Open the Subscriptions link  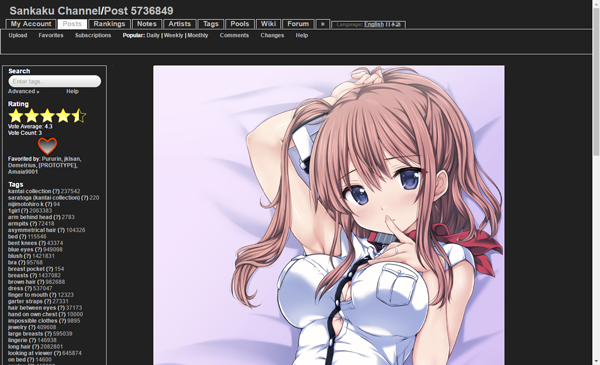tap(93, 35)
